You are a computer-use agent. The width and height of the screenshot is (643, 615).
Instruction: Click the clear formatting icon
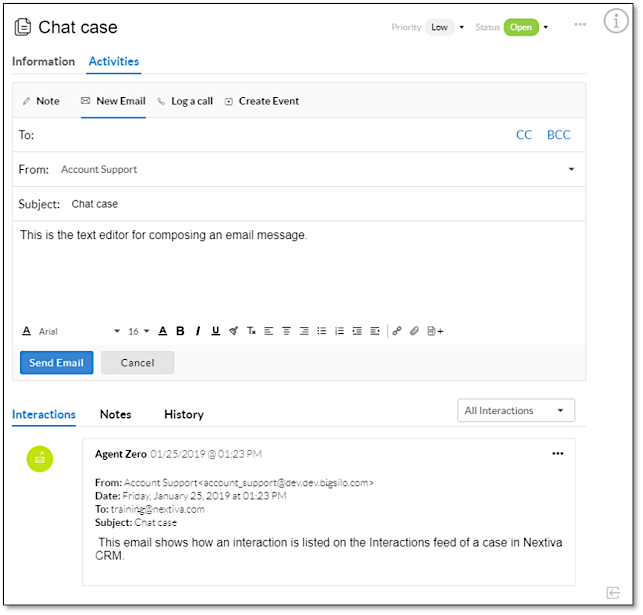coord(252,331)
